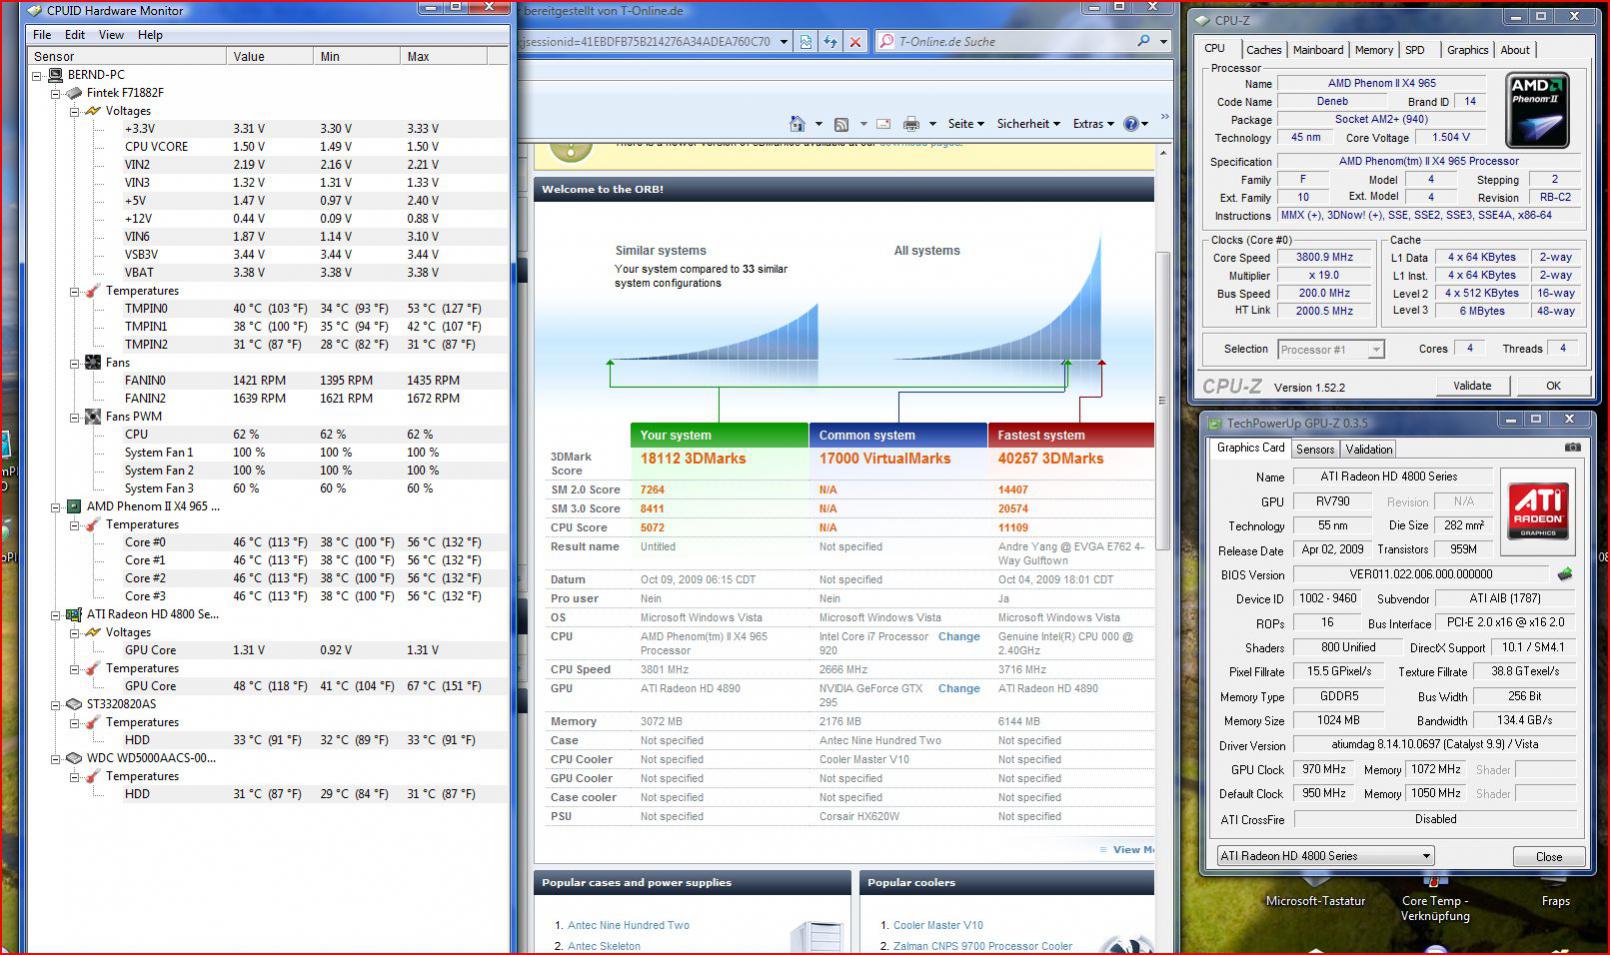
Task: Open the Edit menu in HWMonitor
Action: (75, 35)
